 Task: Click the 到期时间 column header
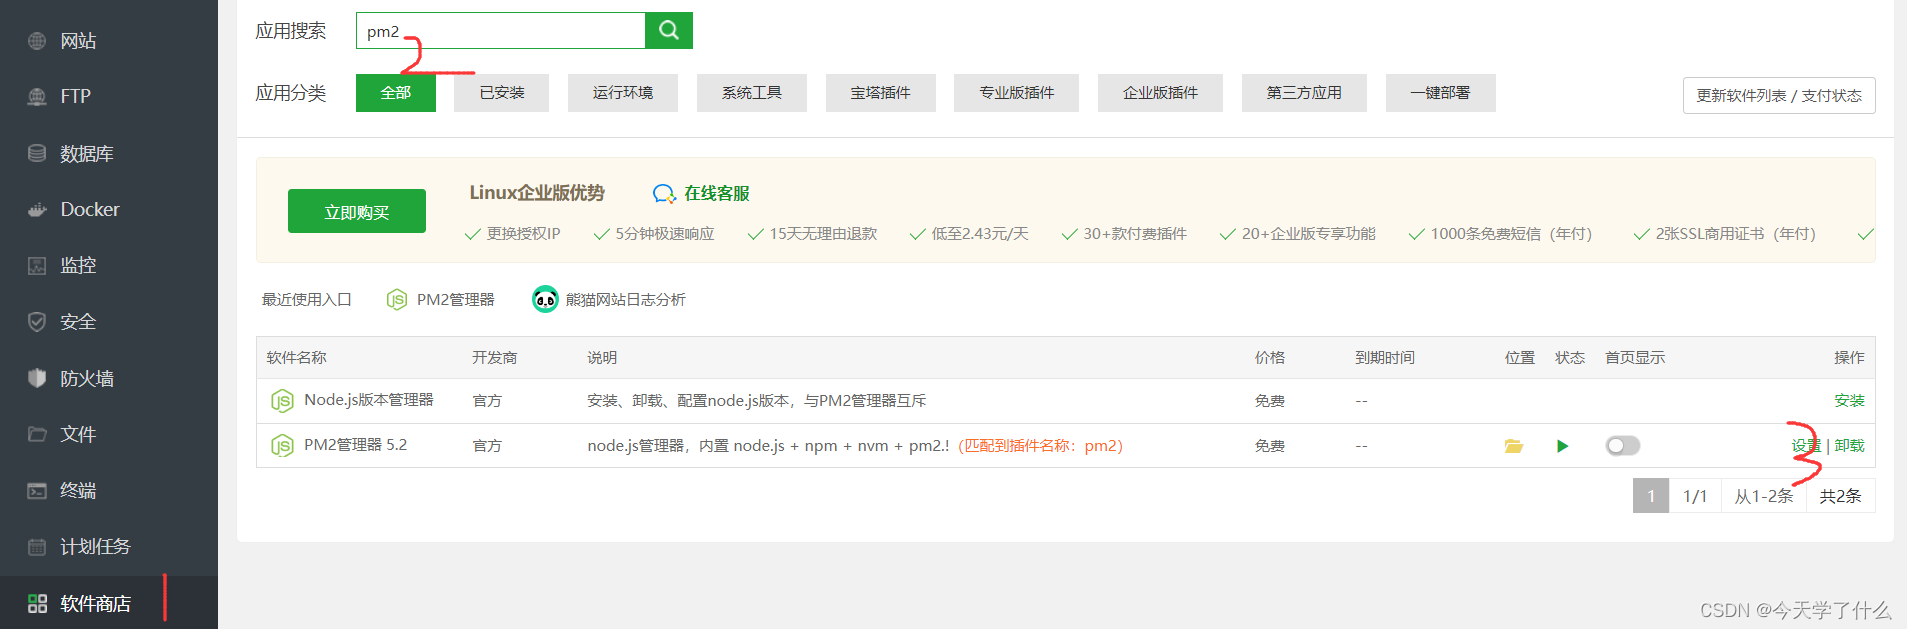coord(1385,358)
